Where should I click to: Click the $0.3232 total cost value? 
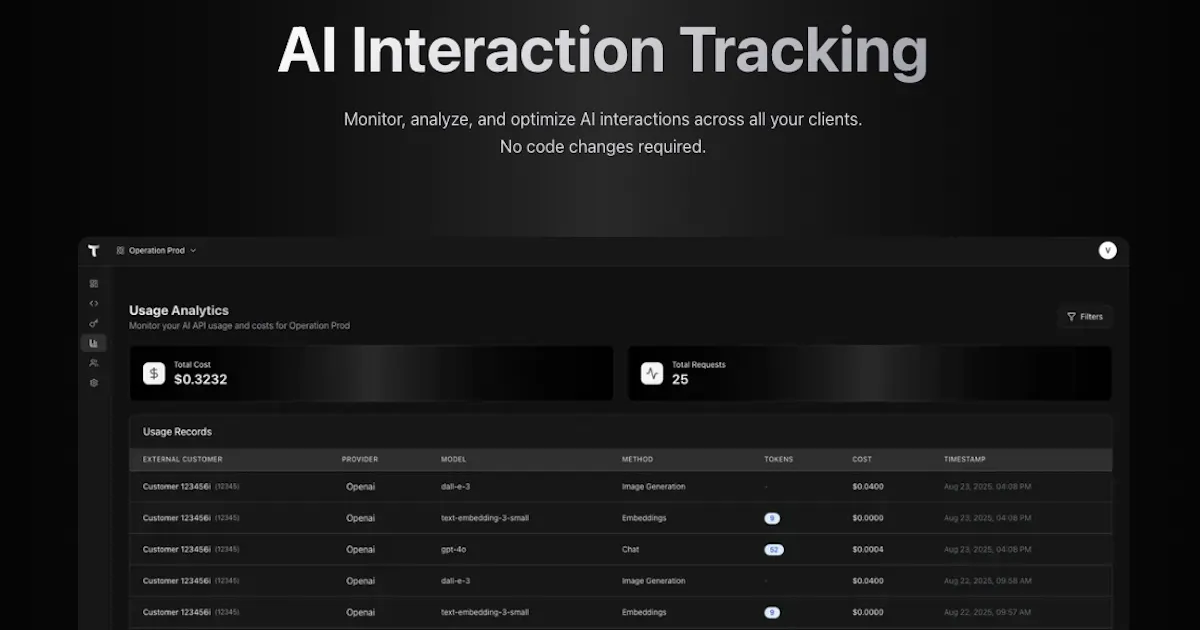pyautogui.click(x=200, y=380)
